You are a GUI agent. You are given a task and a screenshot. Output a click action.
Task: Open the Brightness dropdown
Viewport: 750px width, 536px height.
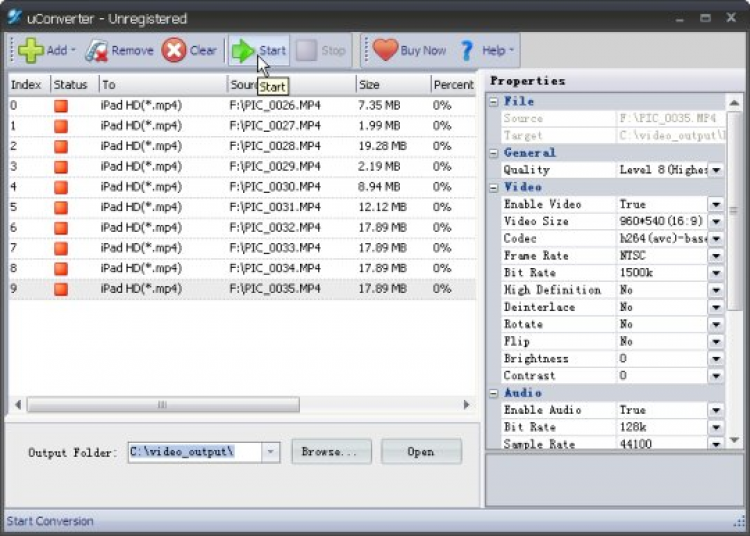[716, 359]
